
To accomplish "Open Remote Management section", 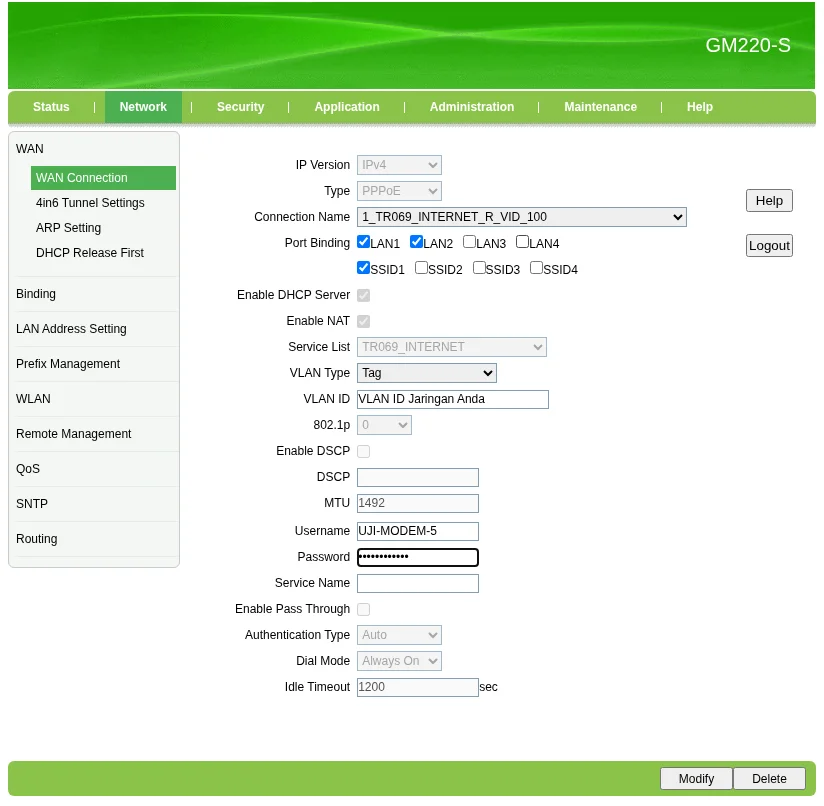I will pyautogui.click(x=74, y=433).
